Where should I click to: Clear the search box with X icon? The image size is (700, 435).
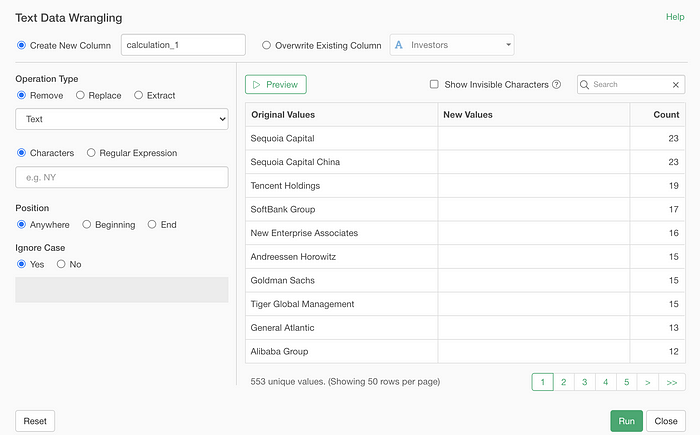tap(675, 85)
